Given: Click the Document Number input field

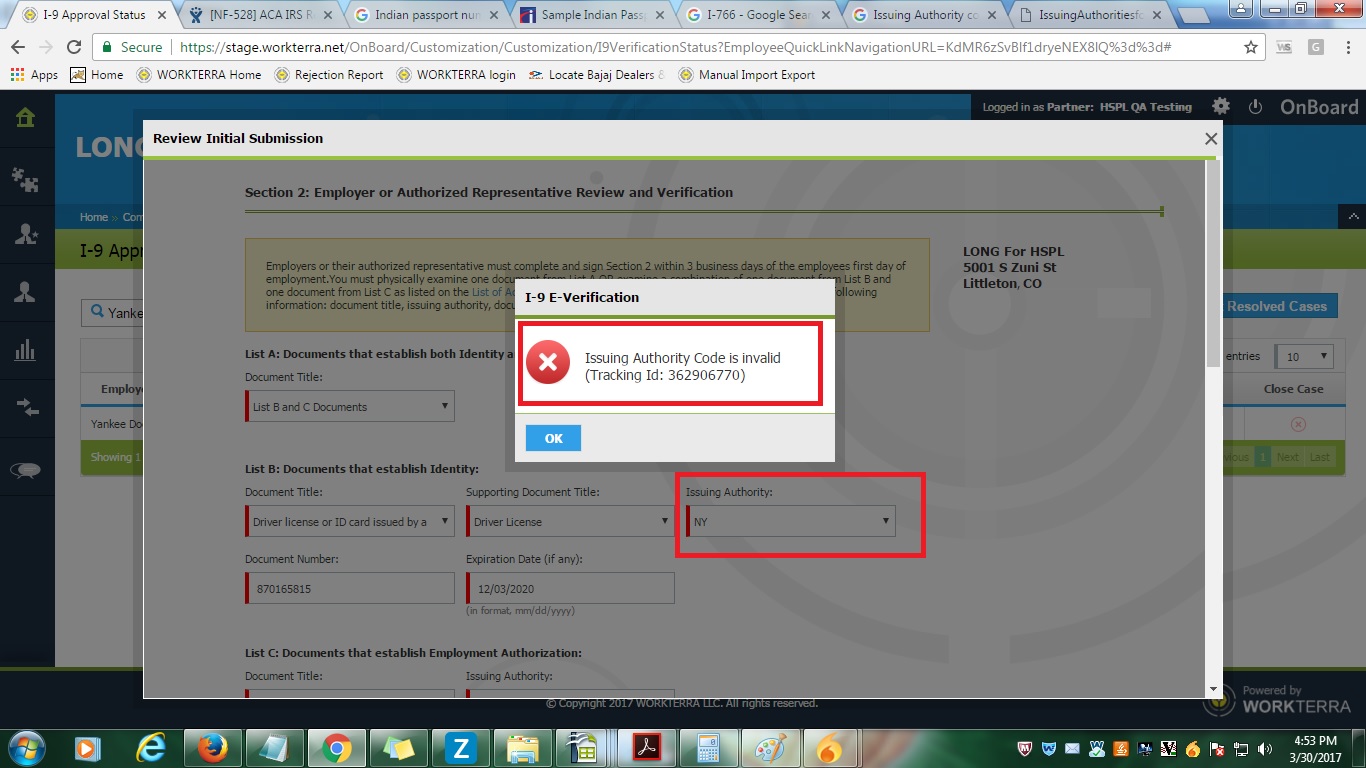Looking at the screenshot, I should point(350,589).
